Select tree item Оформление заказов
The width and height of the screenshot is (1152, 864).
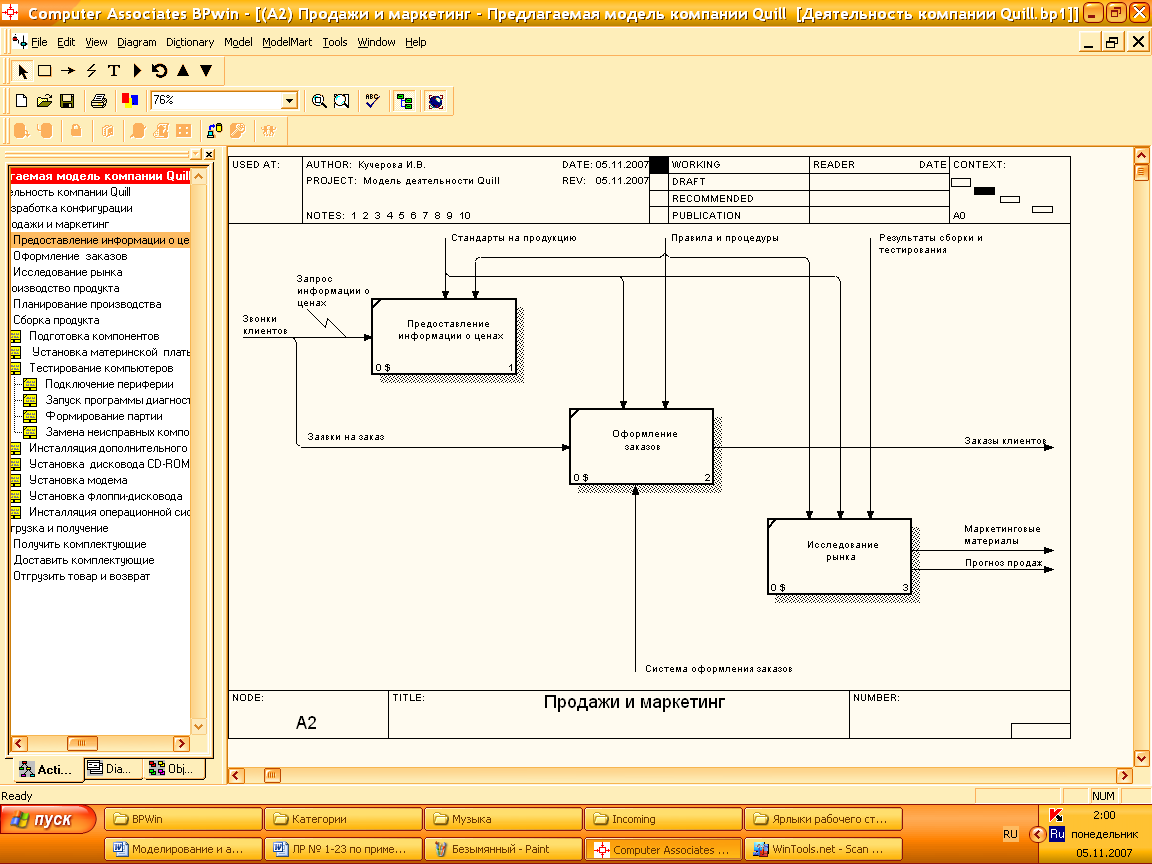pyautogui.click(x=70, y=256)
